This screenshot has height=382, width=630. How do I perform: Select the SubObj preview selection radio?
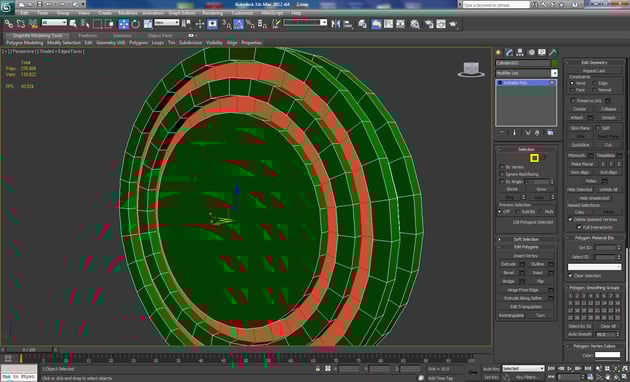518,211
